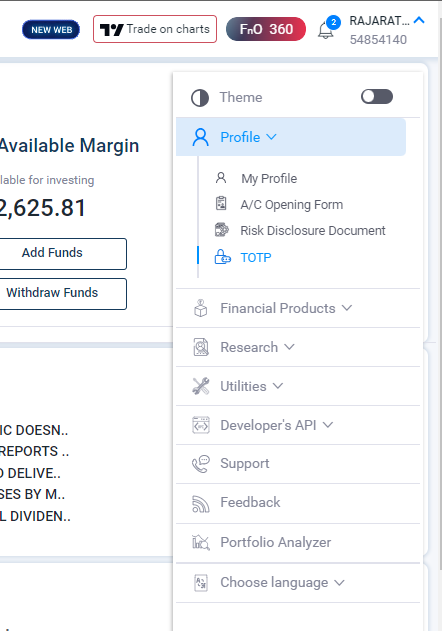Click the TOTP lock icon

[x=222, y=257]
